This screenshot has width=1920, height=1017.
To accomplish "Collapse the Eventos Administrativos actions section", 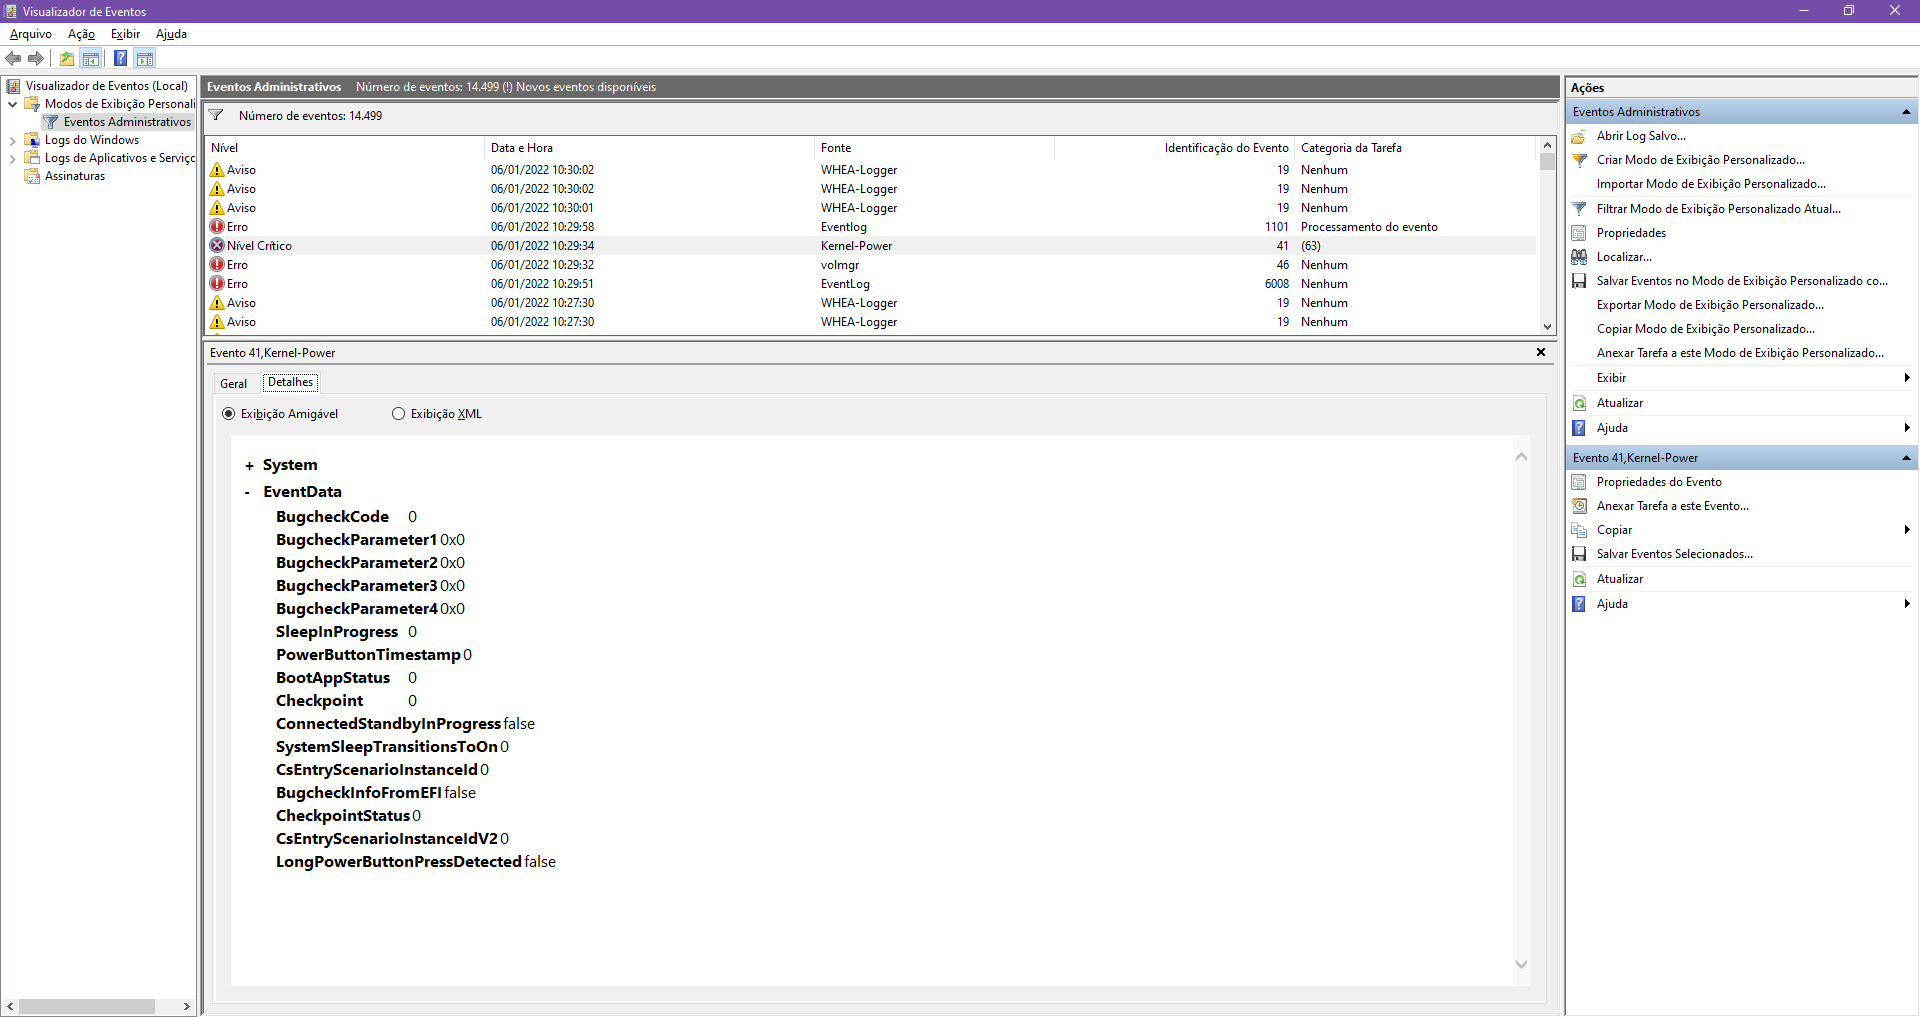I will click(x=1906, y=112).
